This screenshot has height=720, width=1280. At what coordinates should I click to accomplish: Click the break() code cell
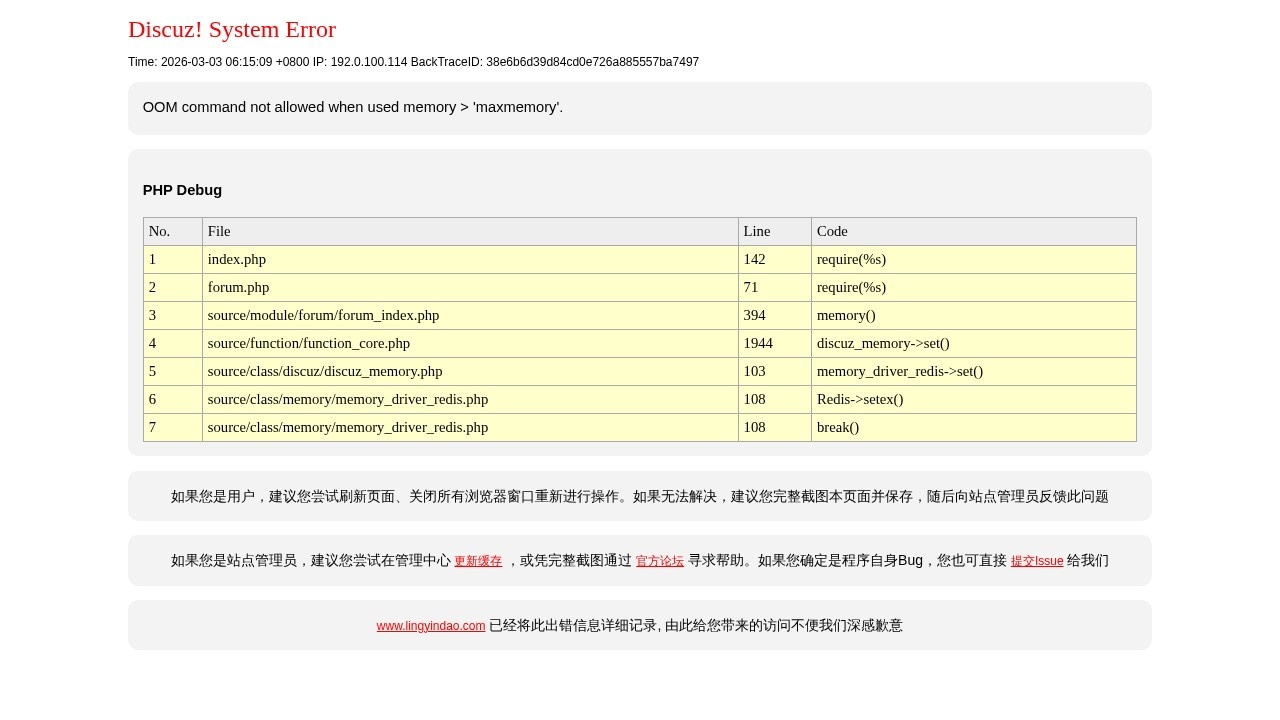tap(838, 427)
